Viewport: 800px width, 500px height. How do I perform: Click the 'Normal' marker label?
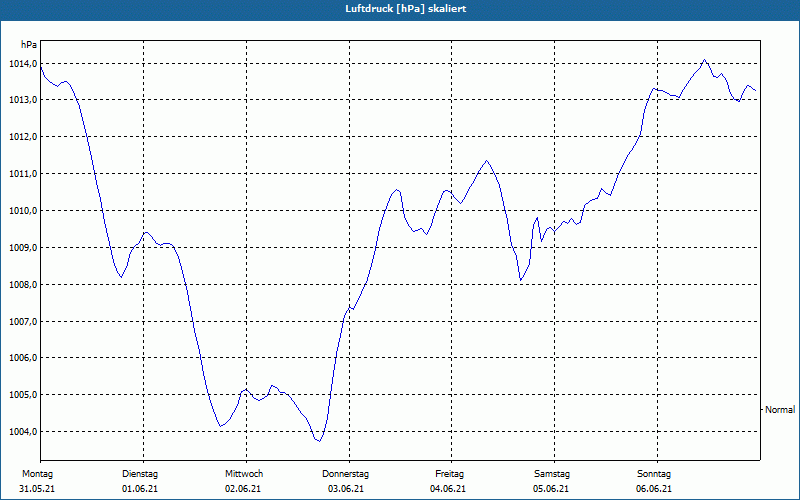point(780,410)
